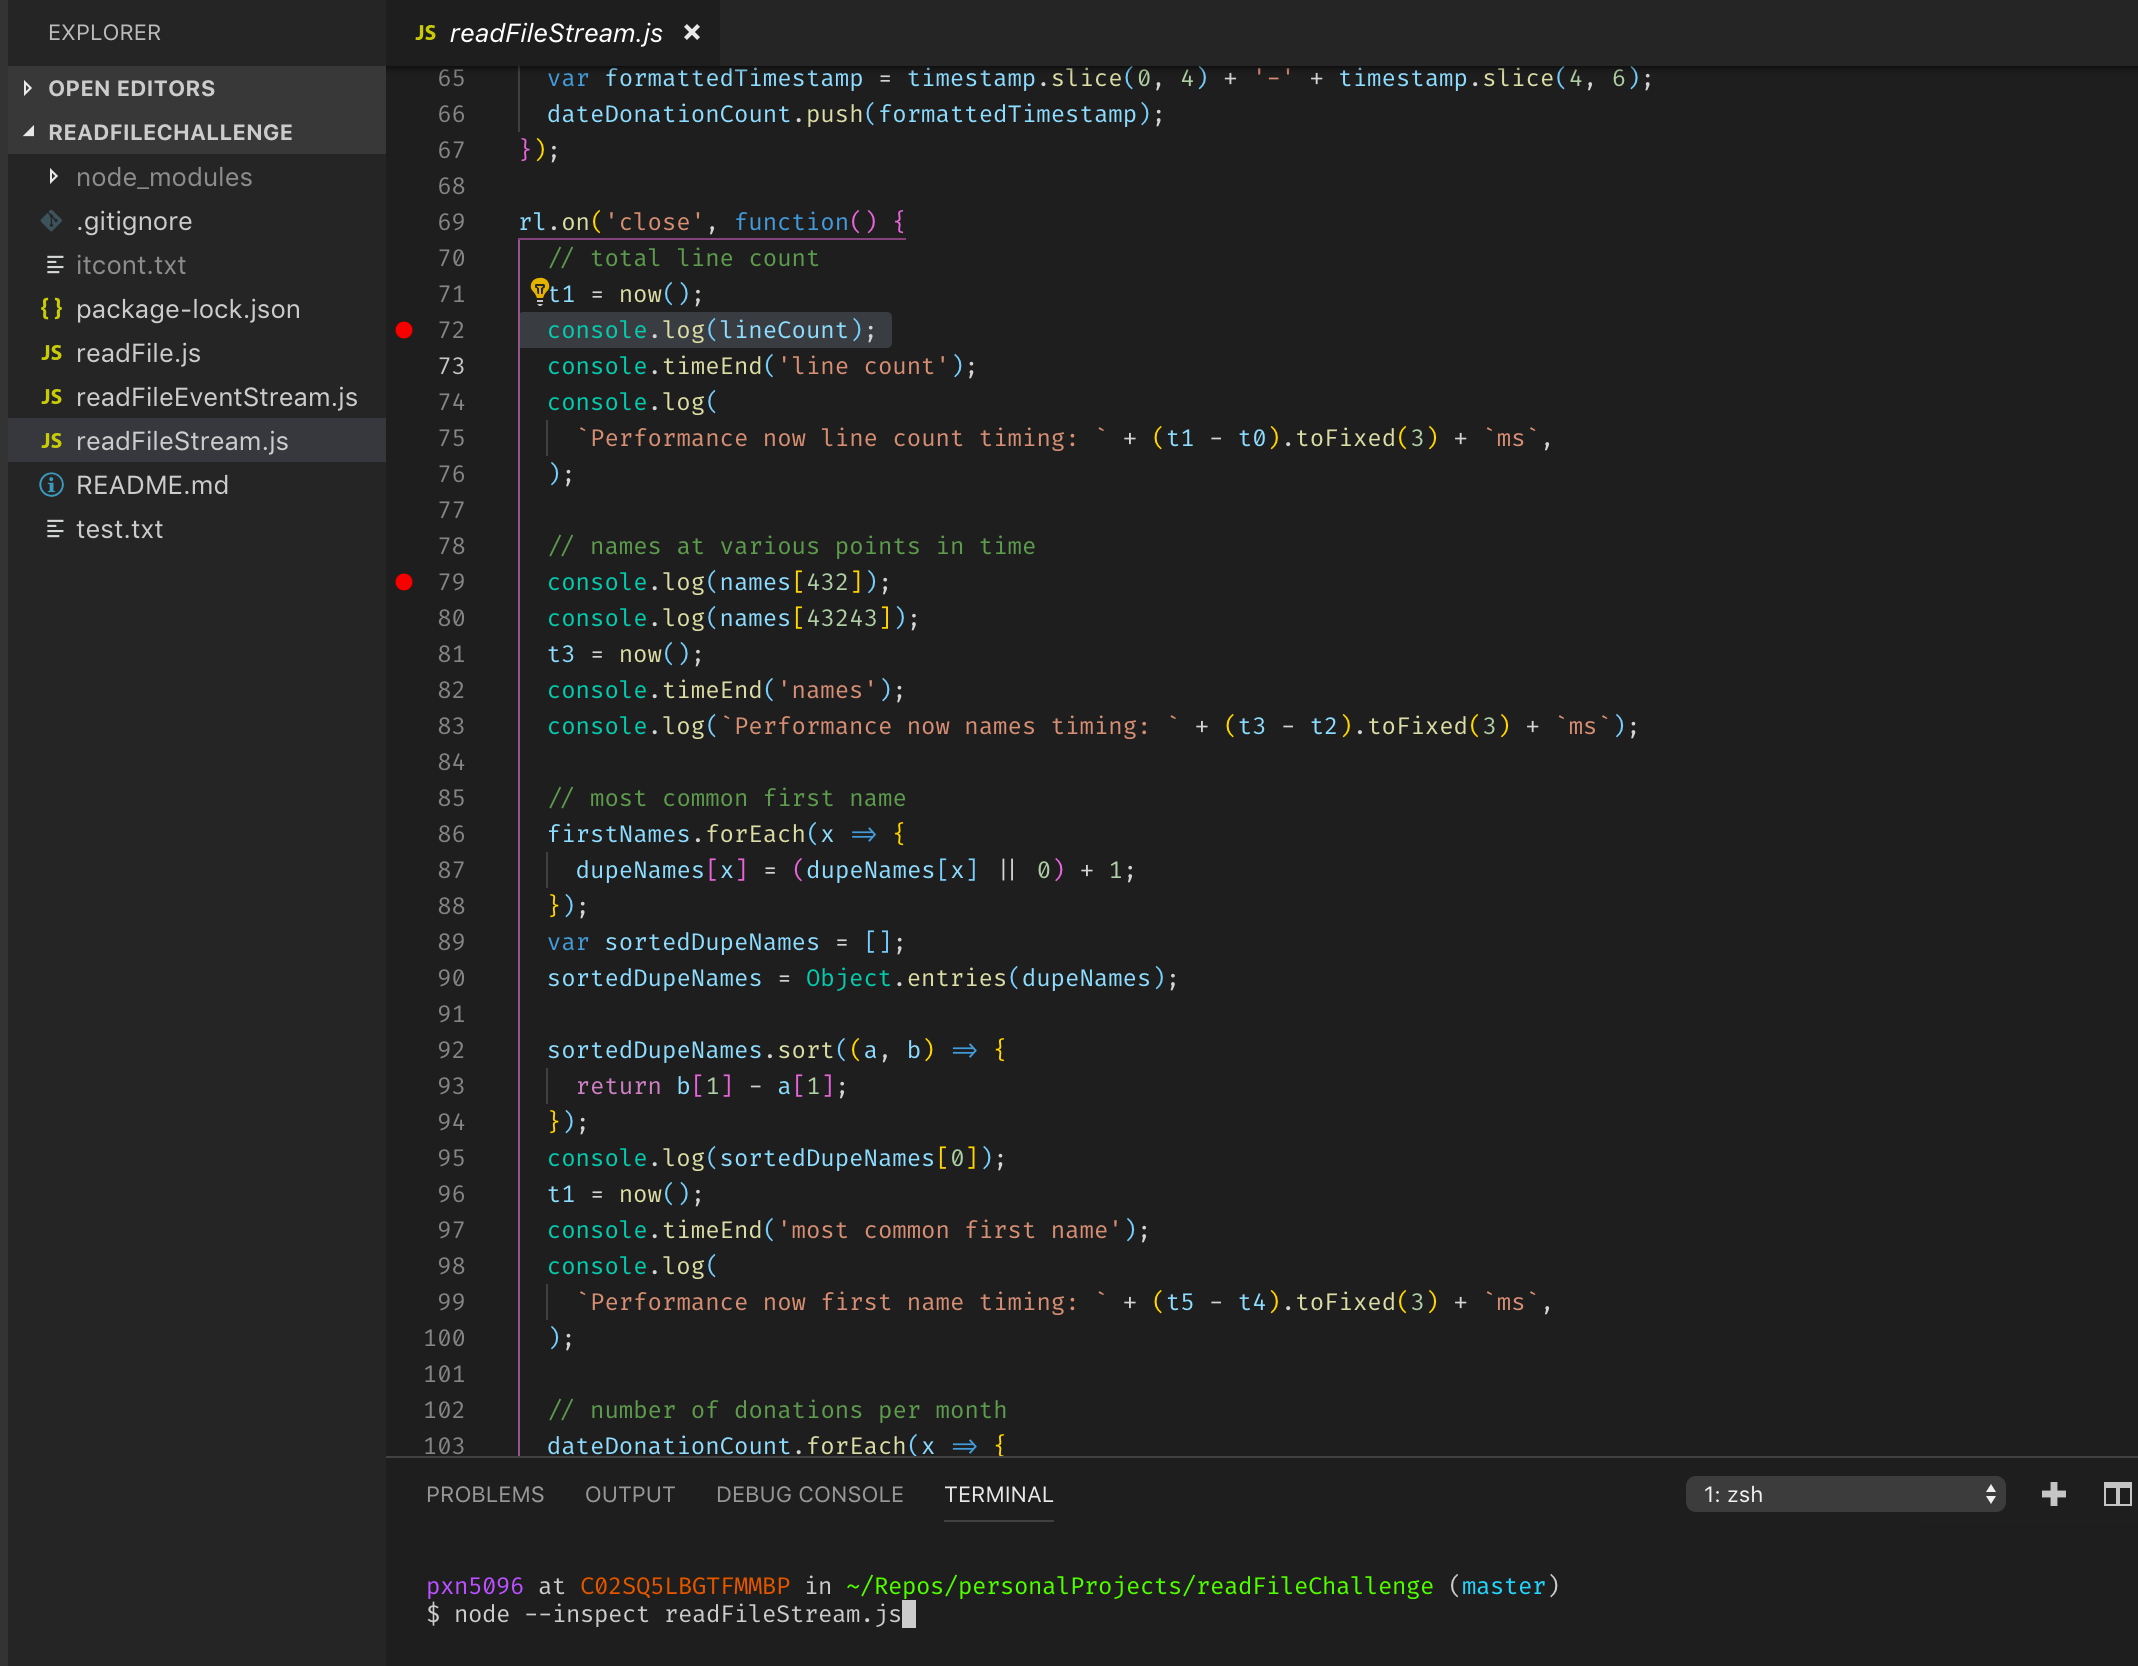Open the '1: zsh' terminal selector dropdown
The height and width of the screenshot is (1666, 2138).
[1844, 1494]
